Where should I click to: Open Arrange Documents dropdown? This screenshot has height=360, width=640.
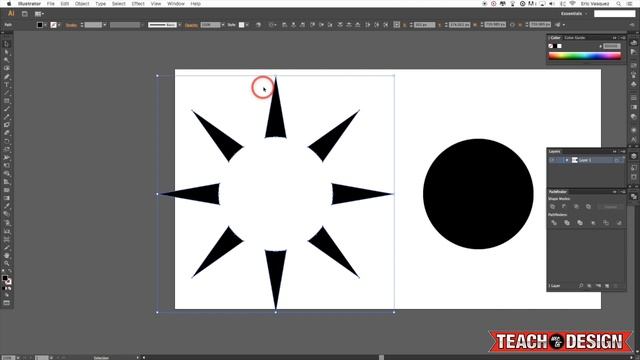point(39,14)
